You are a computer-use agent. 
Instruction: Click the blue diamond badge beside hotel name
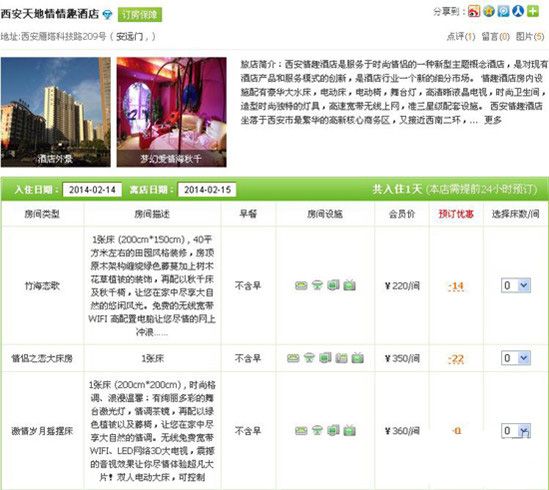107,15
